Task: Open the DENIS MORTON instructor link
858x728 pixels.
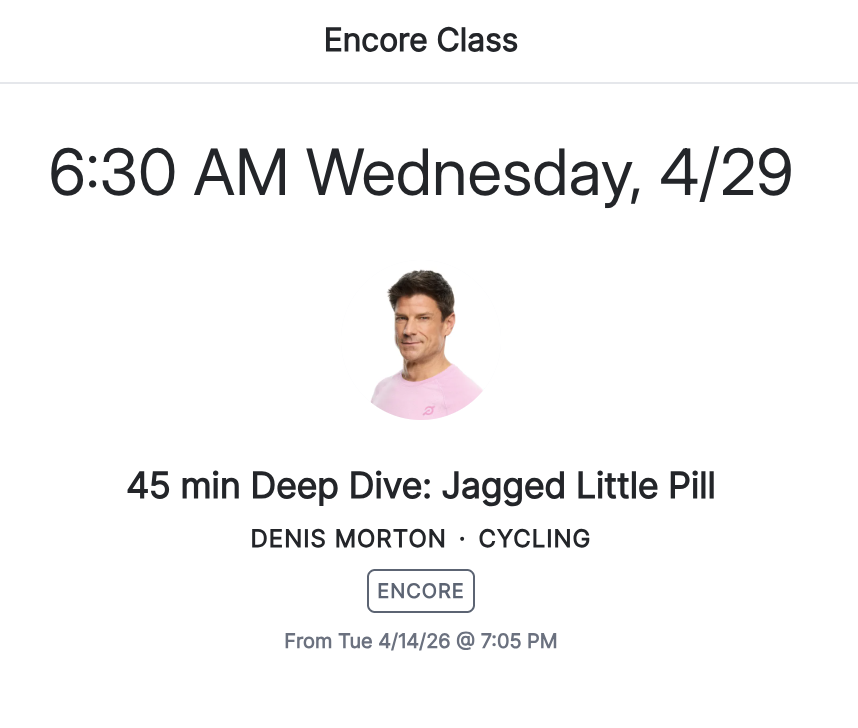Action: pyautogui.click(x=348, y=539)
